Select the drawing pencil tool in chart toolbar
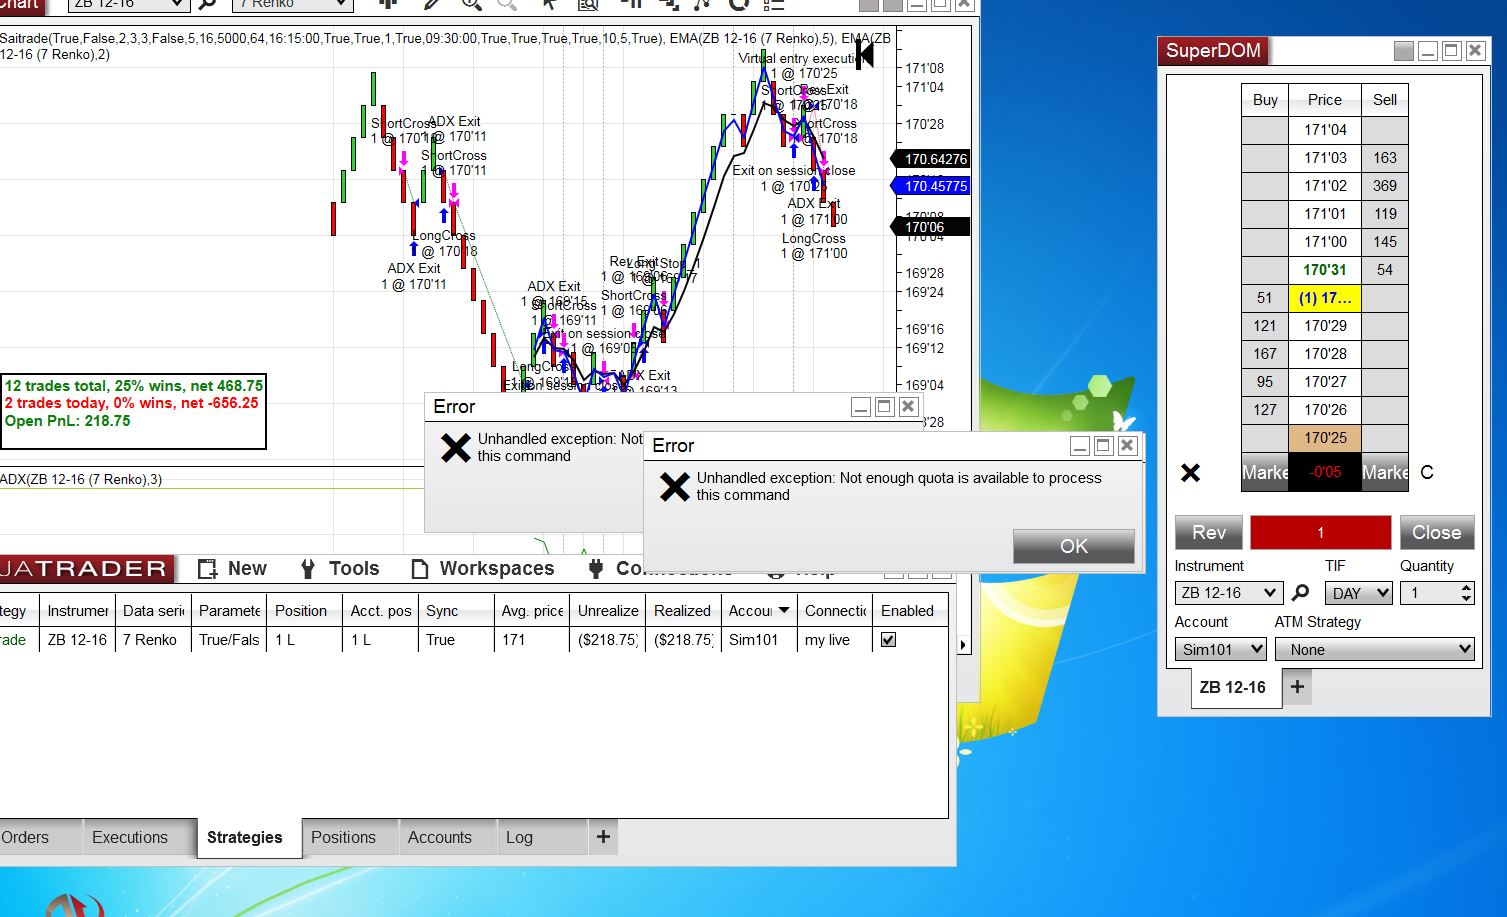Image resolution: width=1507 pixels, height=917 pixels. coord(433,3)
